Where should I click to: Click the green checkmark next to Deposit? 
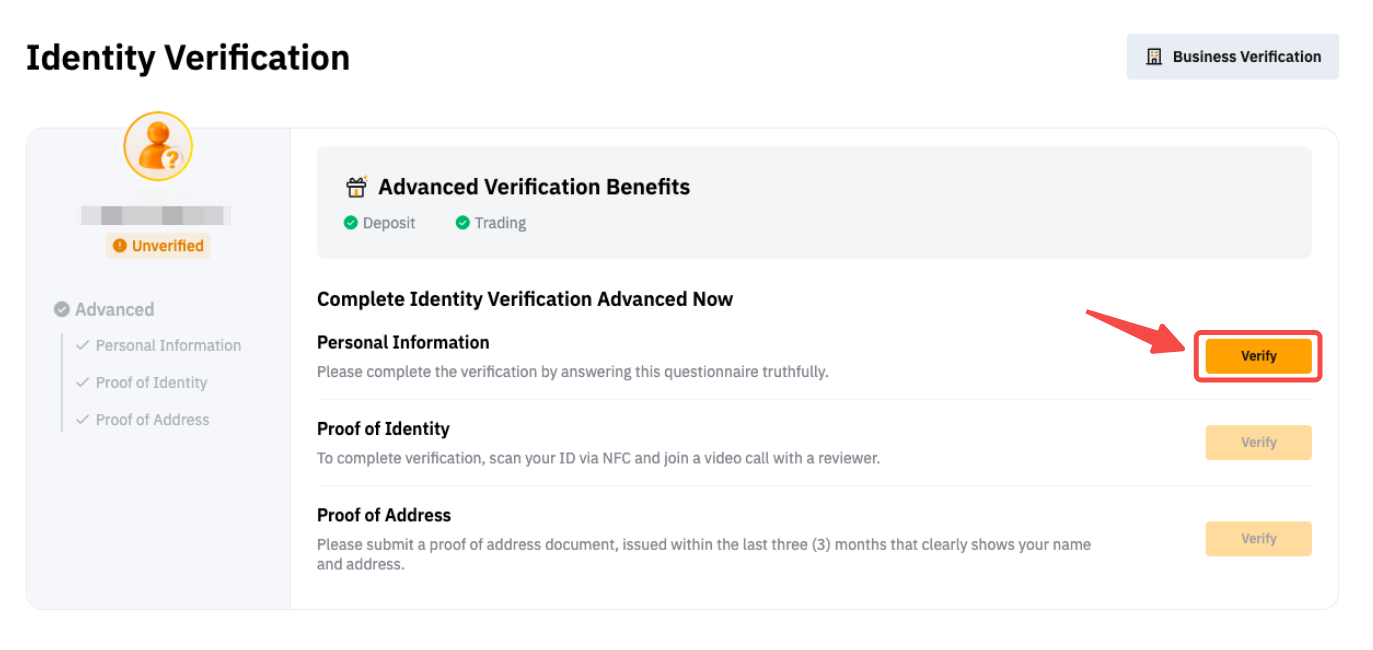(351, 223)
